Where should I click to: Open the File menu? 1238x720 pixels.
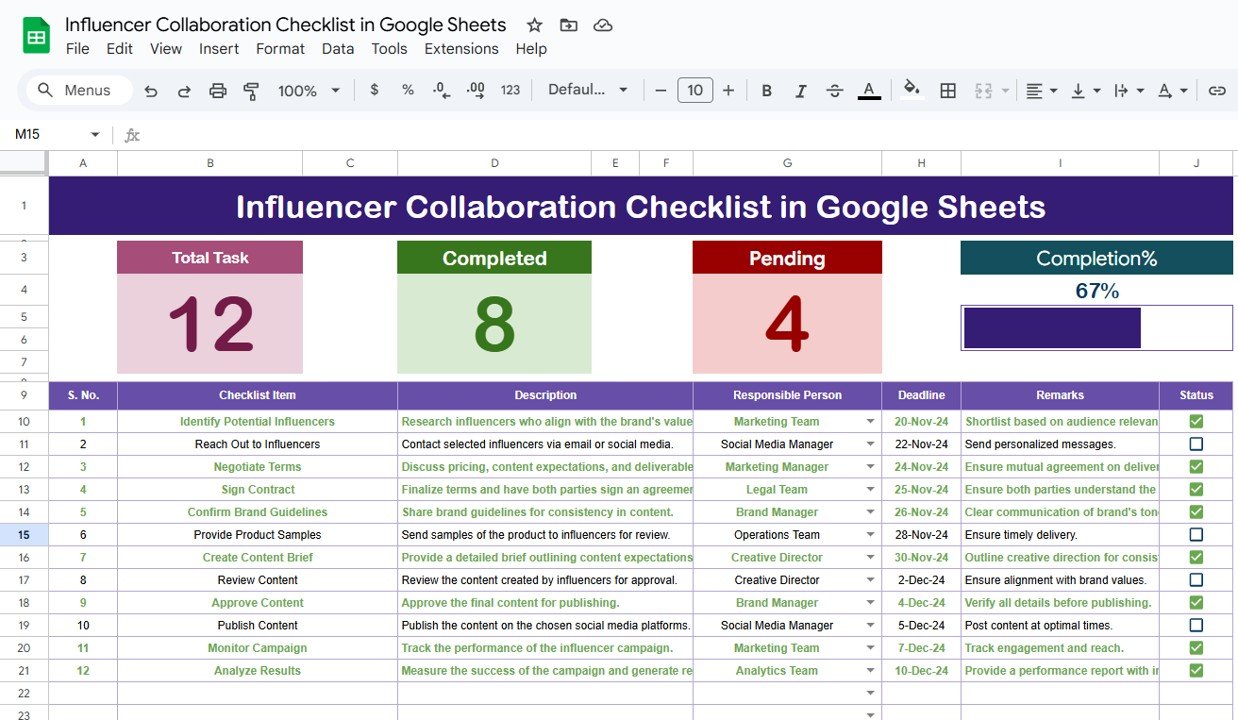point(77,49)
